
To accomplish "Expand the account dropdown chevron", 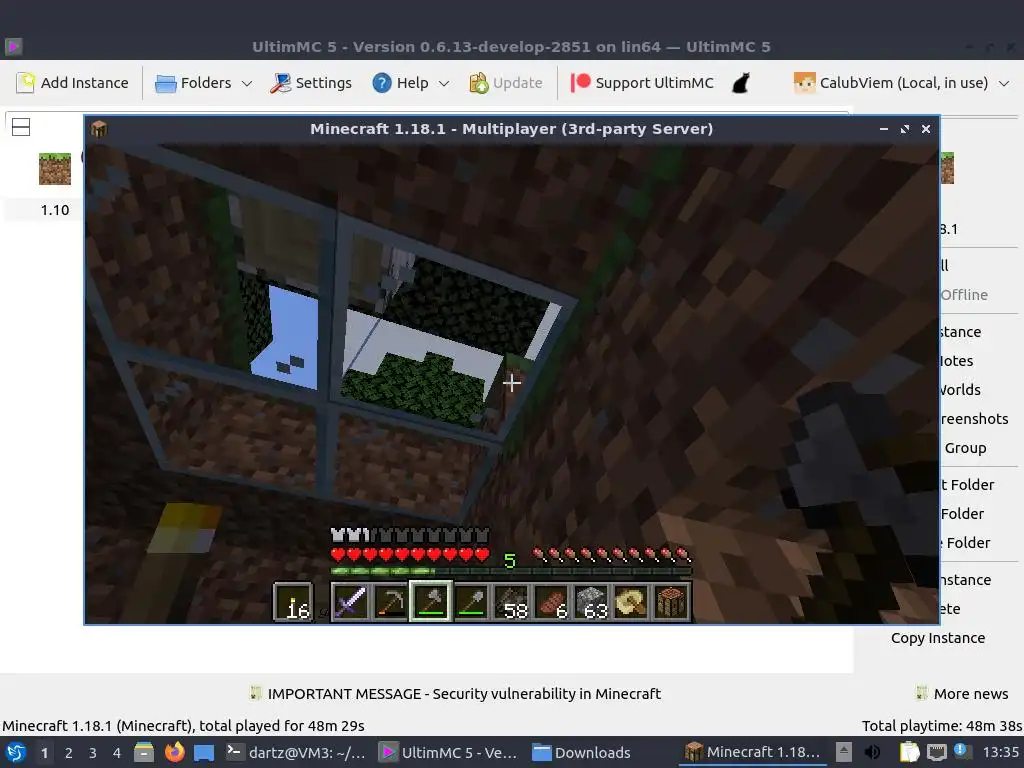I will pyautogui.click(x=1004, y=84).
